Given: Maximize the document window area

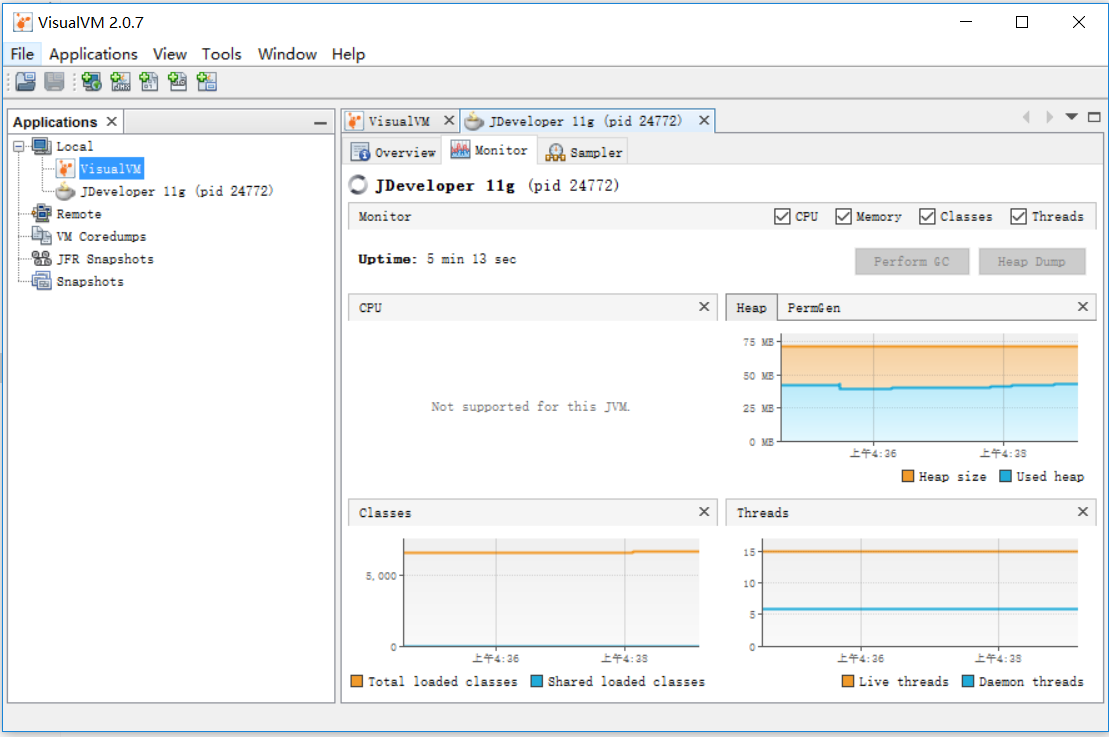Looking at the screenshot, I should 1094,117.
